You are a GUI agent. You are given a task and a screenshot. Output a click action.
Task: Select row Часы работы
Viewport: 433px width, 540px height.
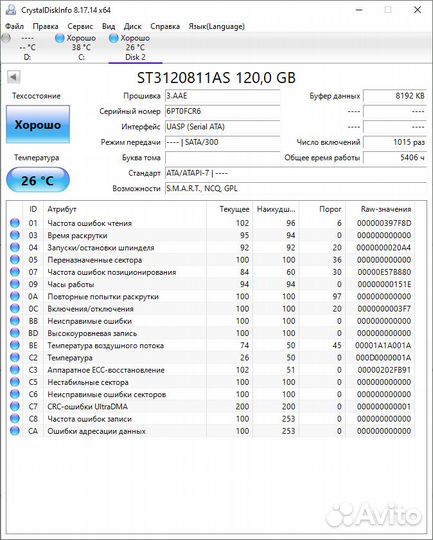click(211, 284)
